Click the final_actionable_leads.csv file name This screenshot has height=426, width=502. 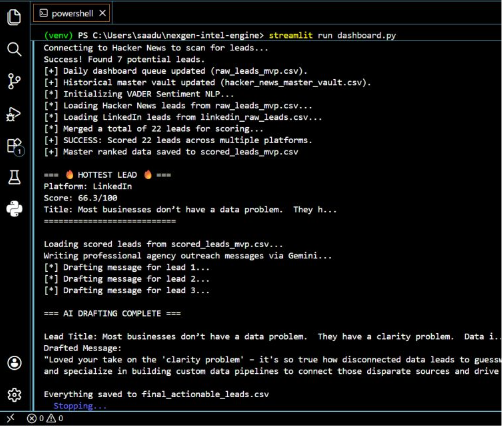[205, 394]
